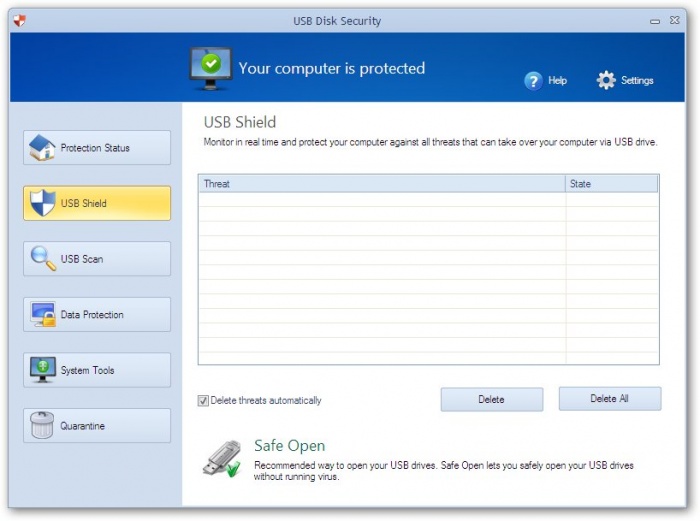Sort by the Threat column header
The width and height of the screenshot is (700, 521).
tap(382, 183)
